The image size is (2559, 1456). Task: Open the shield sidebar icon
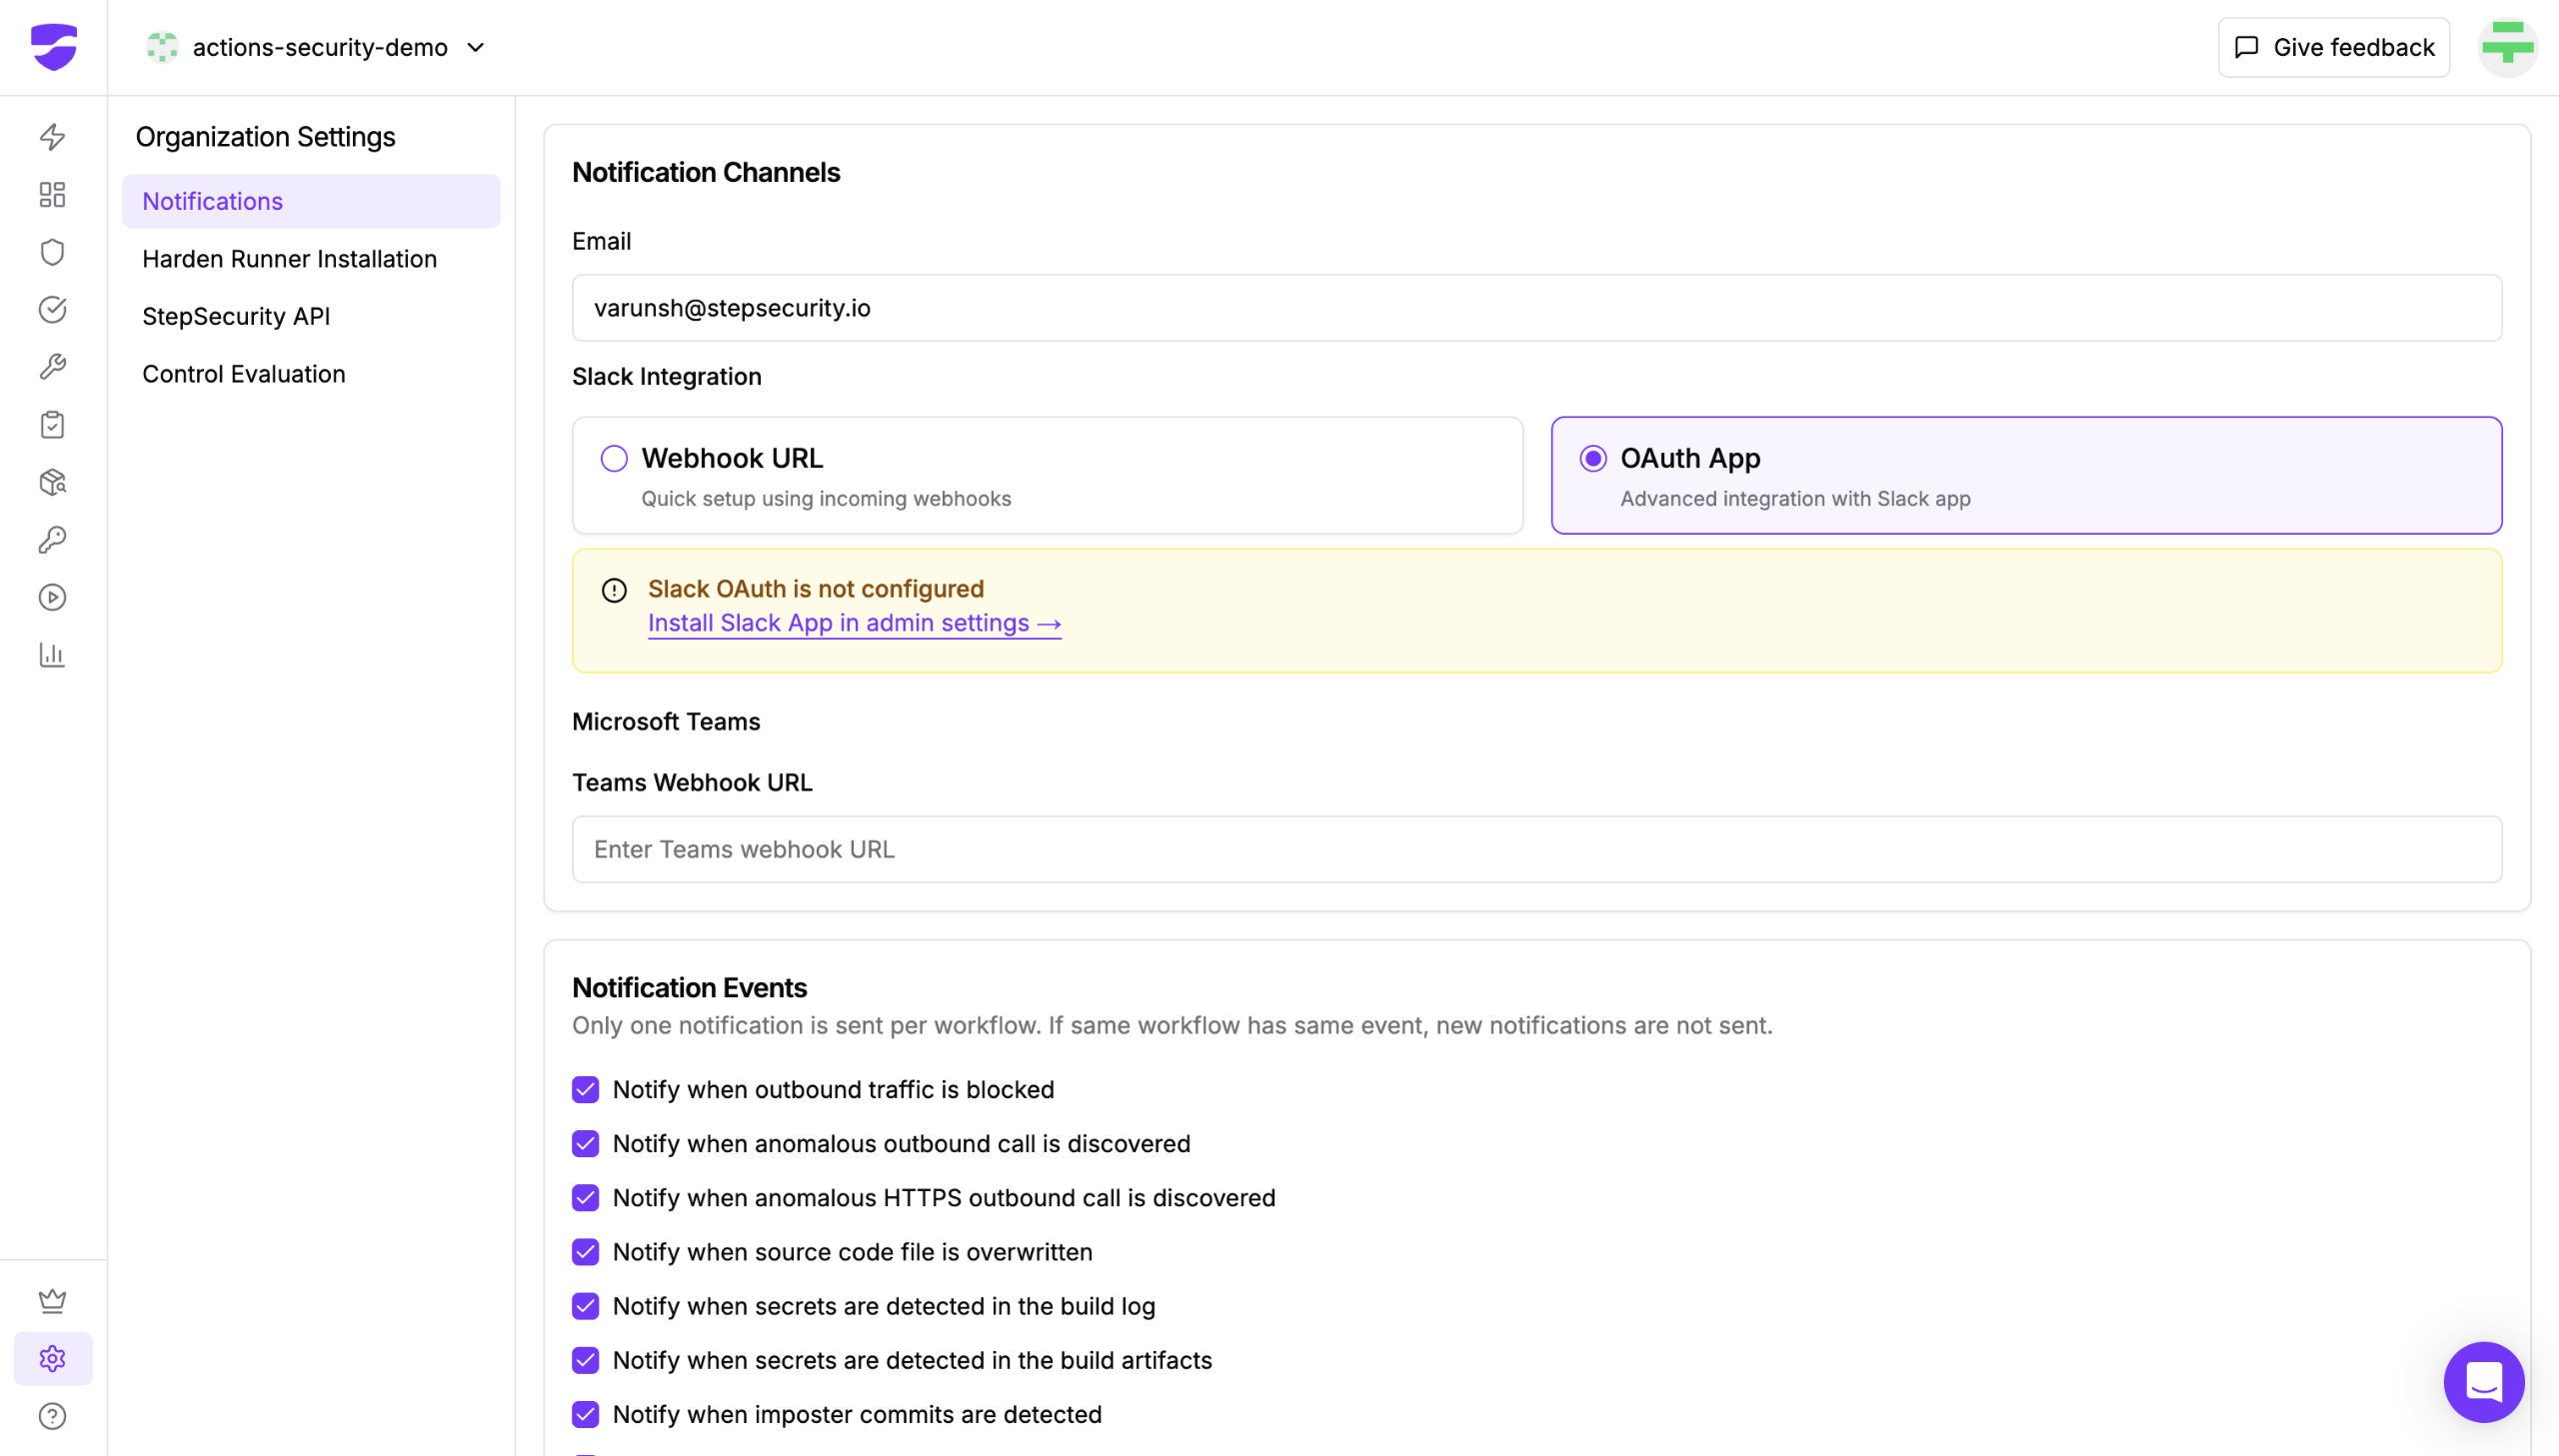(53, 252)
